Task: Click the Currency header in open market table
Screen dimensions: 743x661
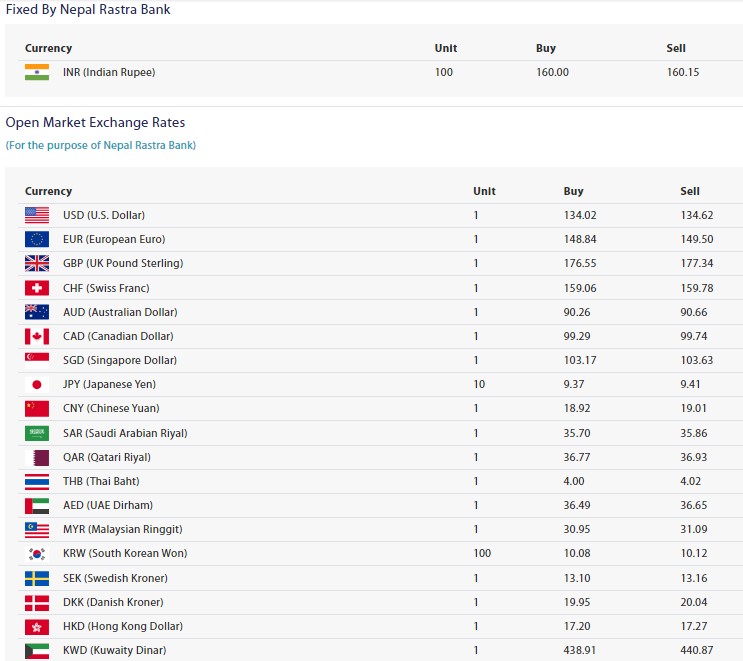Action: coord(49,191)
